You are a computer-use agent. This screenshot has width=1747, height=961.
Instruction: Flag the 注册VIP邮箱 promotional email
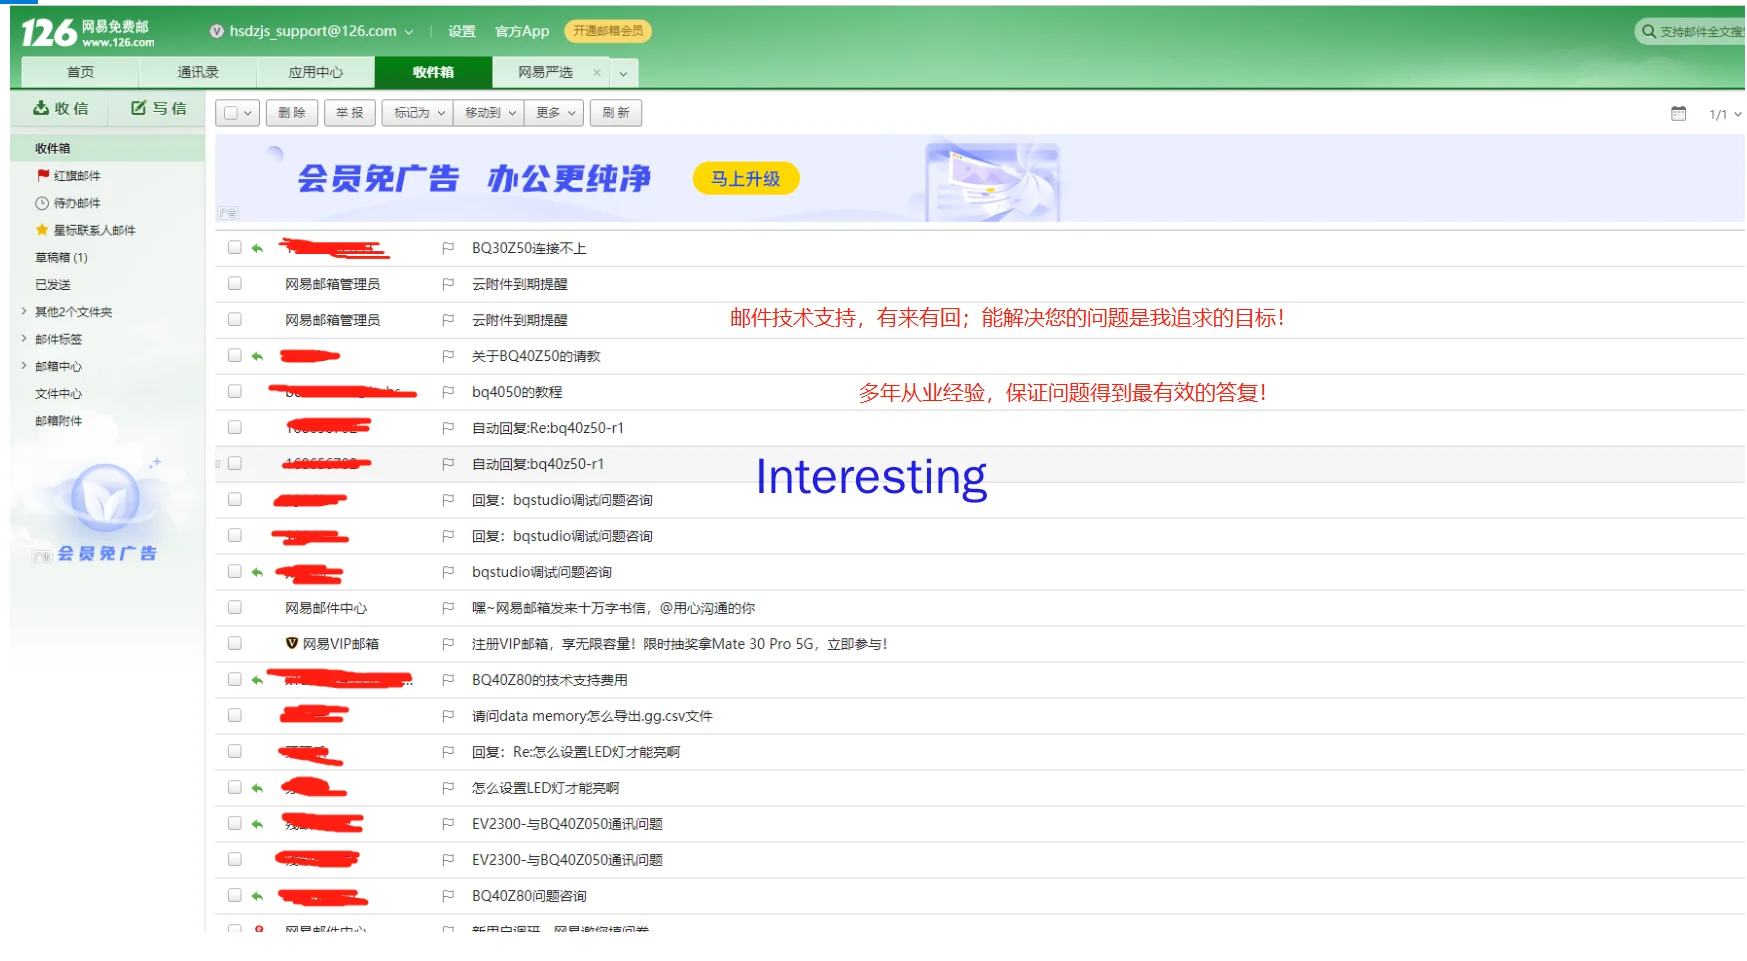tap(448, 644)
